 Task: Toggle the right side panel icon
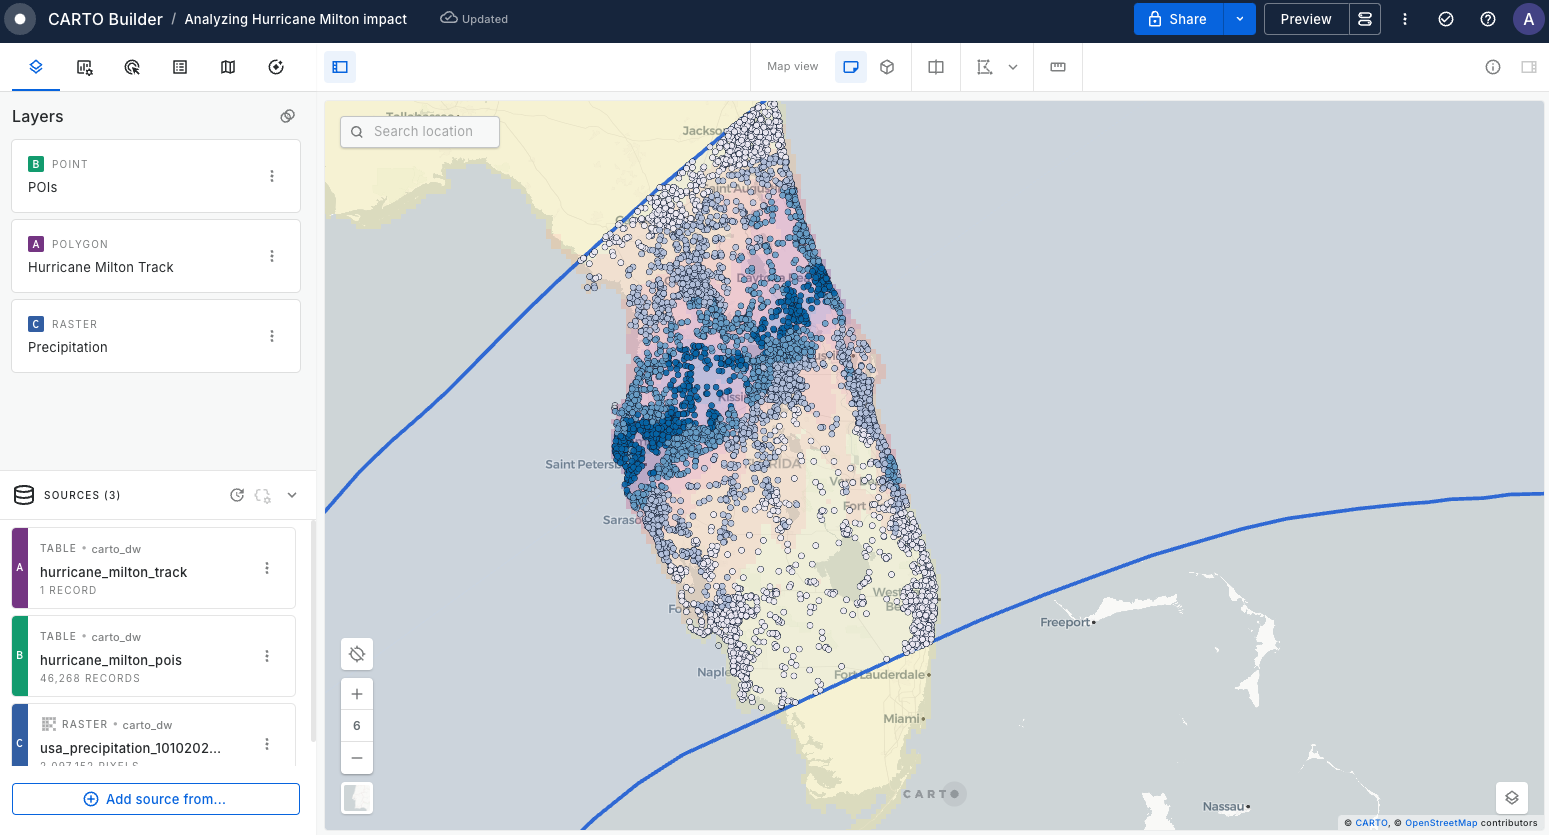tap(1529, 67)
